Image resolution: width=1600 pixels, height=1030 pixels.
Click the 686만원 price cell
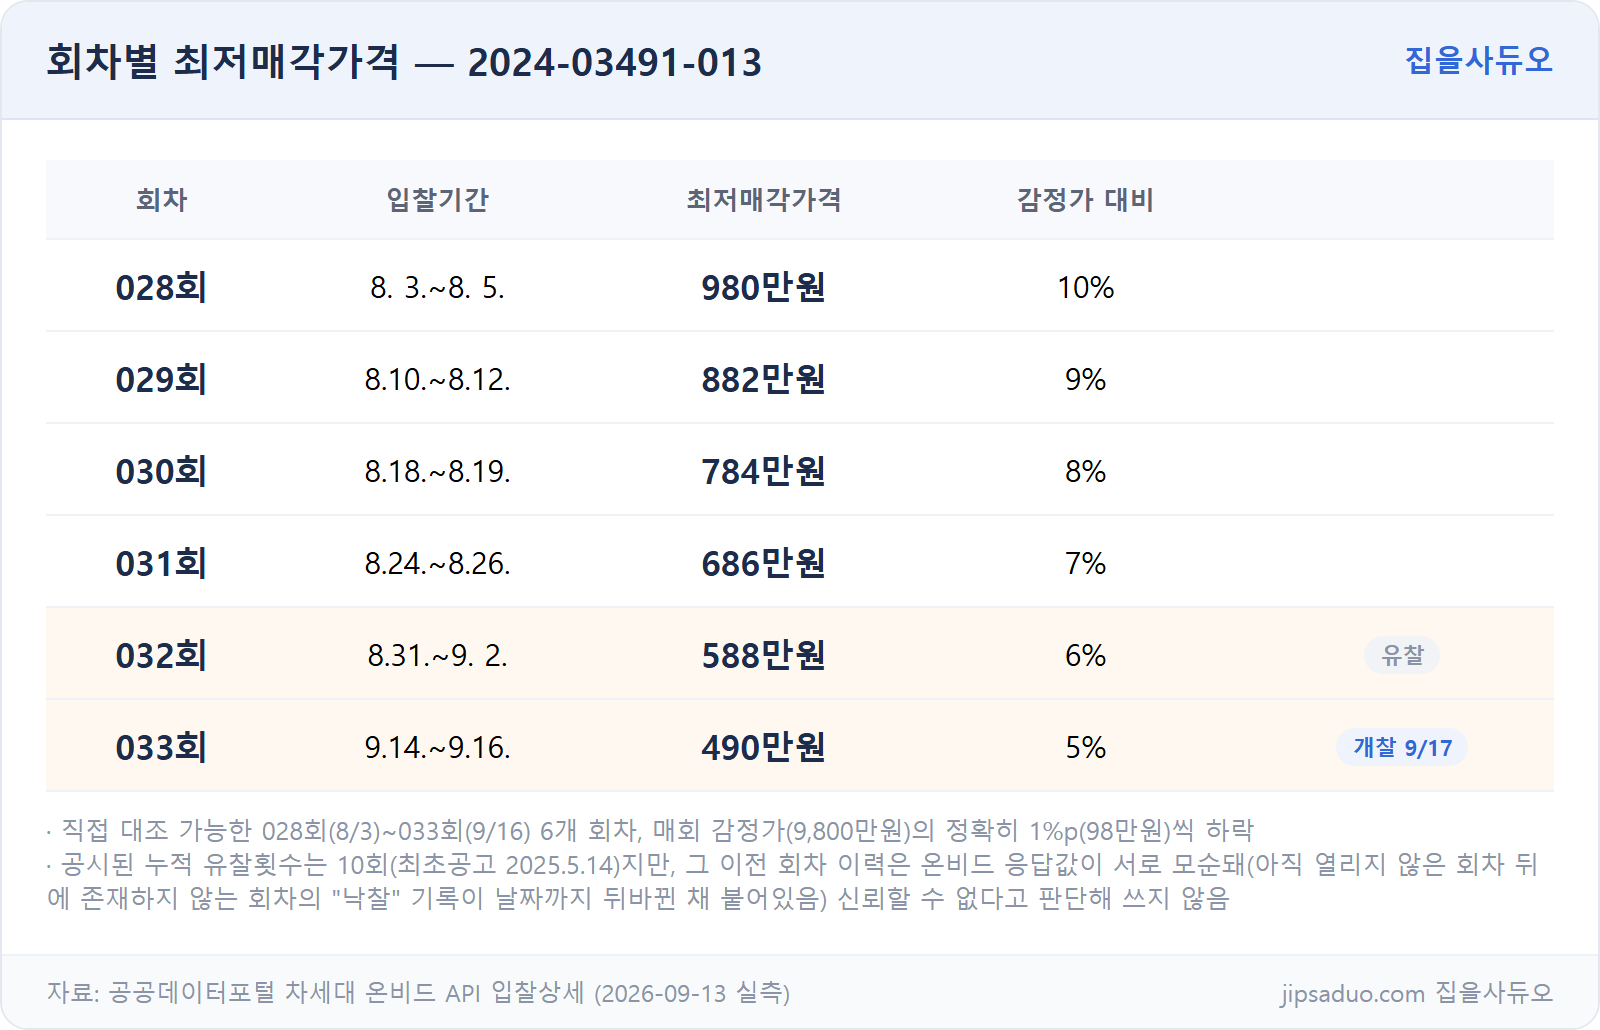763,563
